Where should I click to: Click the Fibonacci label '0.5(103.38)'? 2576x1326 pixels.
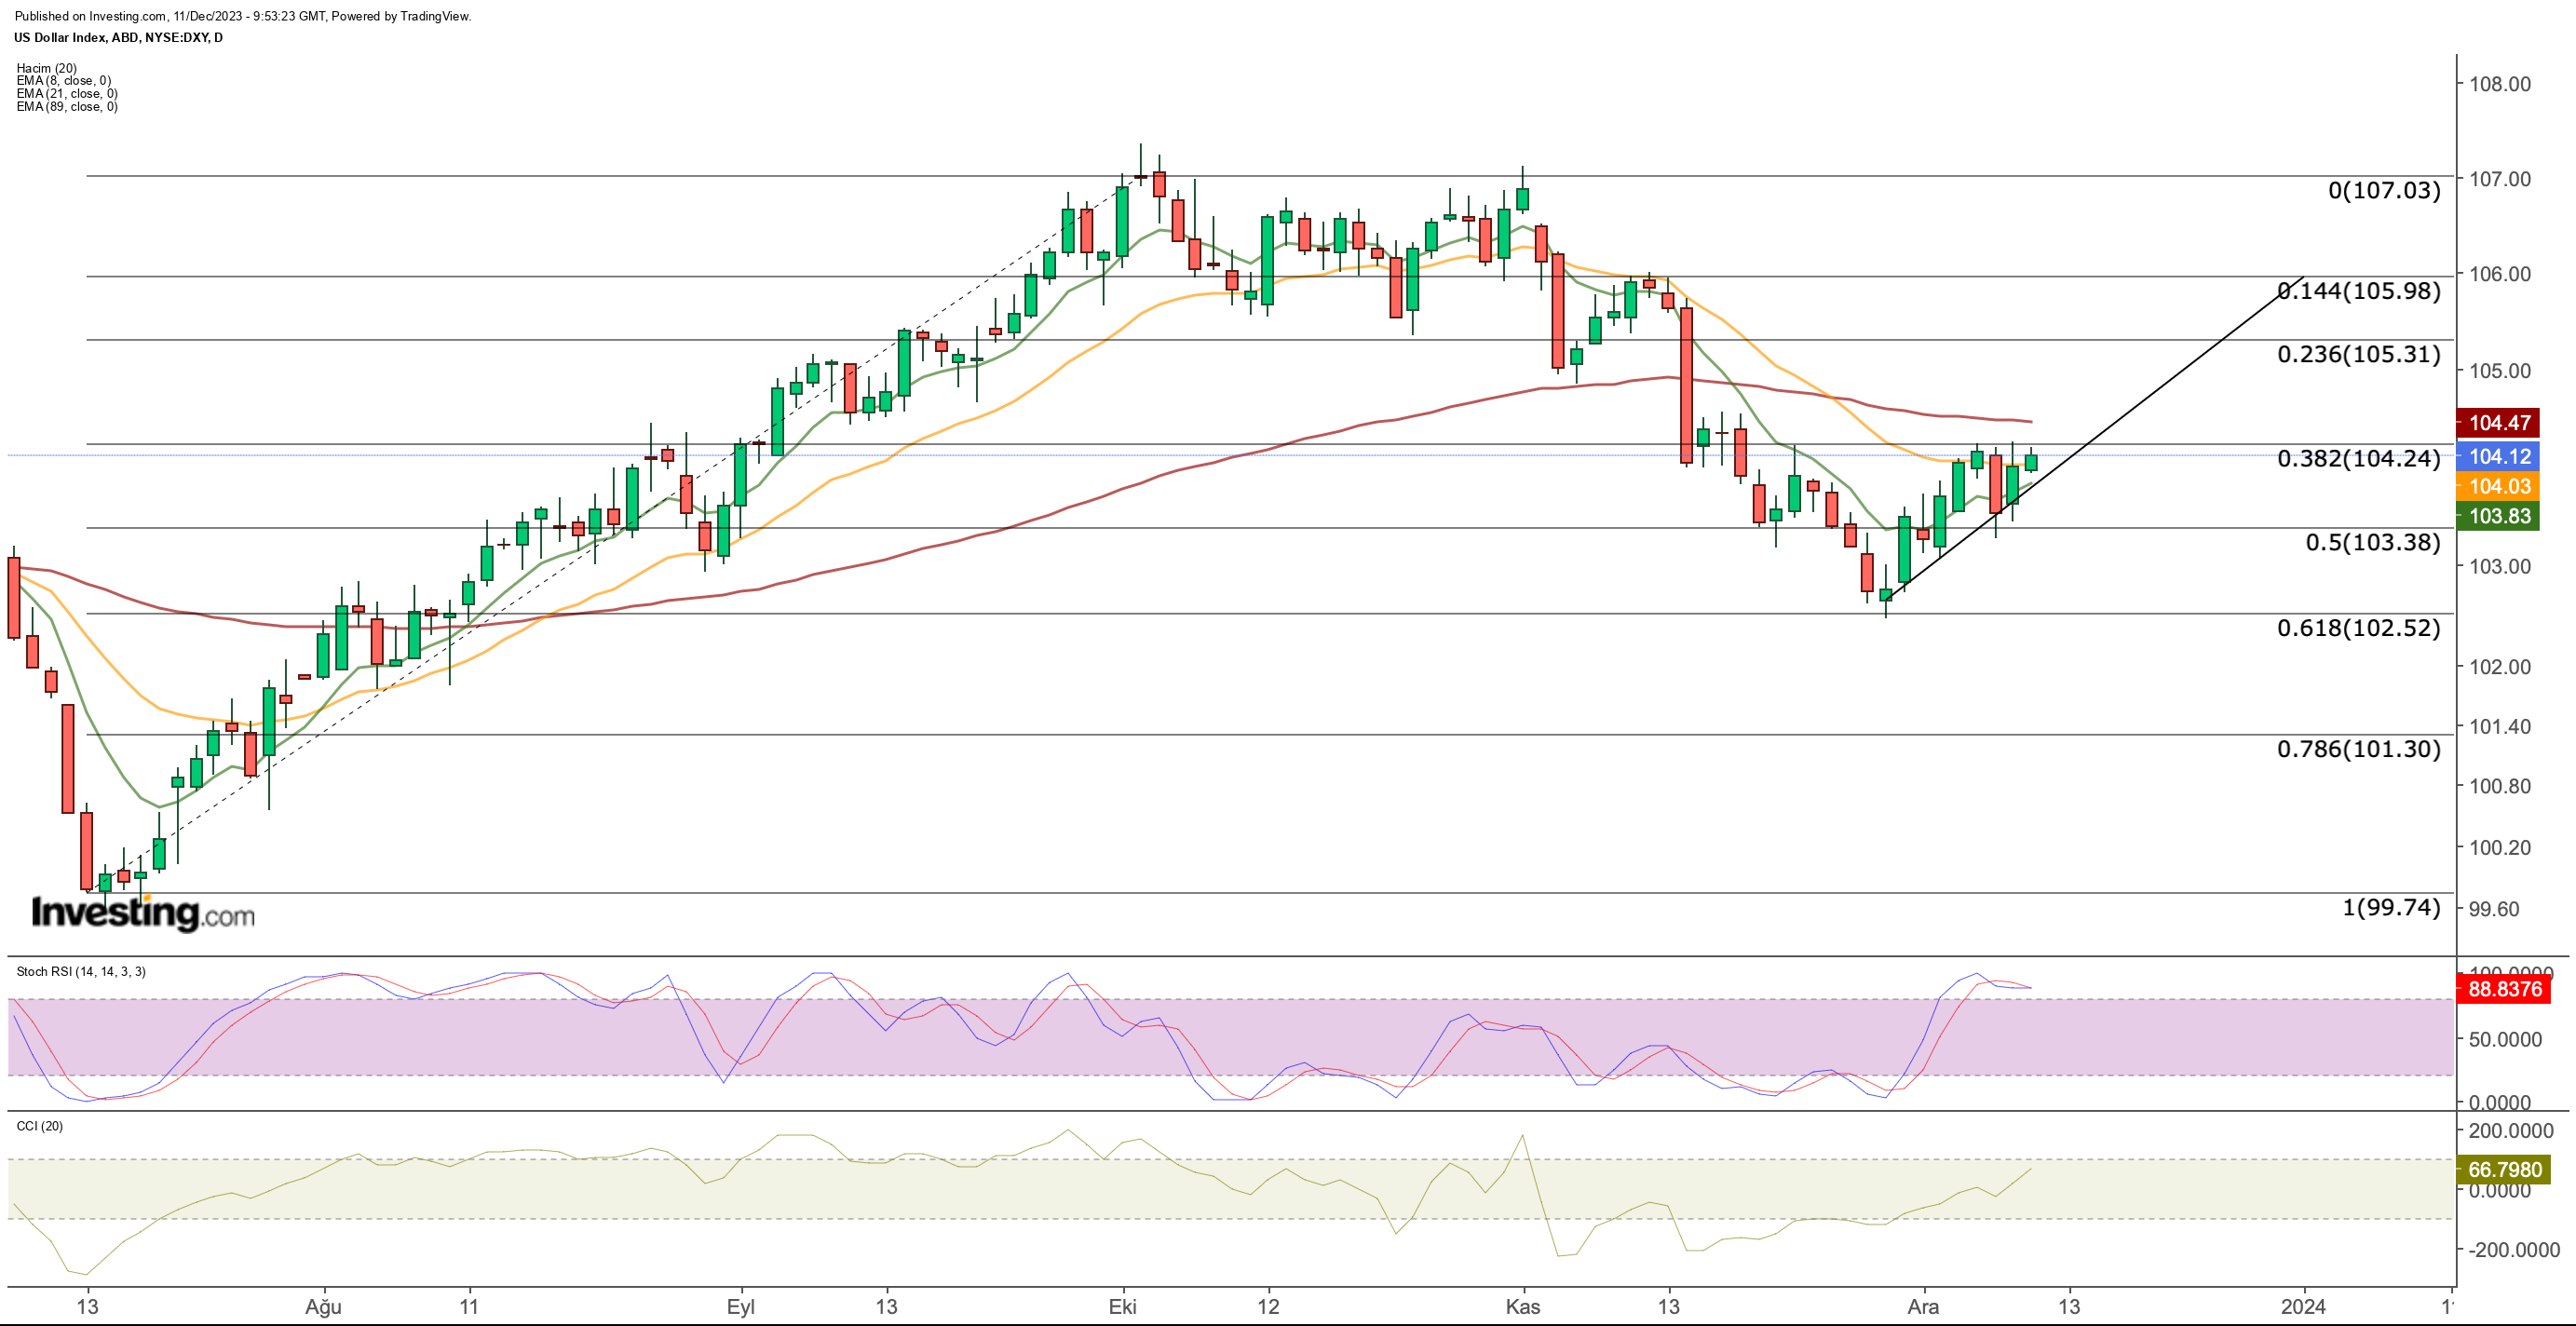point(2373,542)
